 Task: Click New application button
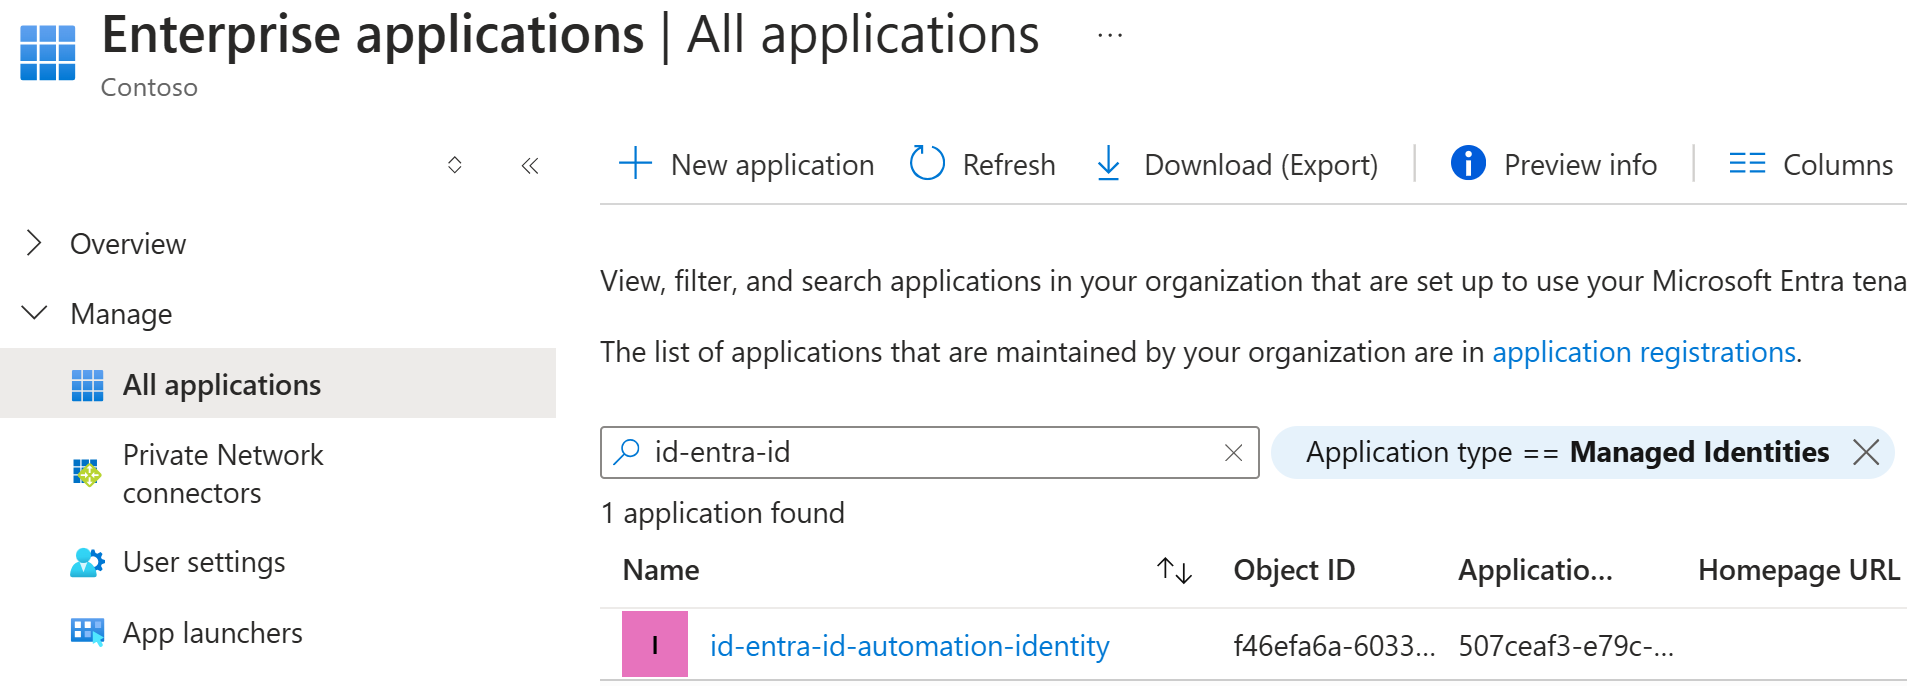[x=746, y=164]
